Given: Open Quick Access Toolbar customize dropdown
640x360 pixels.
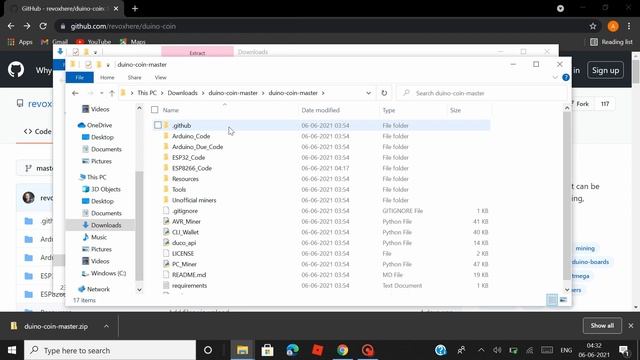Looking at the screenshot, I should [x=108, y=64].
